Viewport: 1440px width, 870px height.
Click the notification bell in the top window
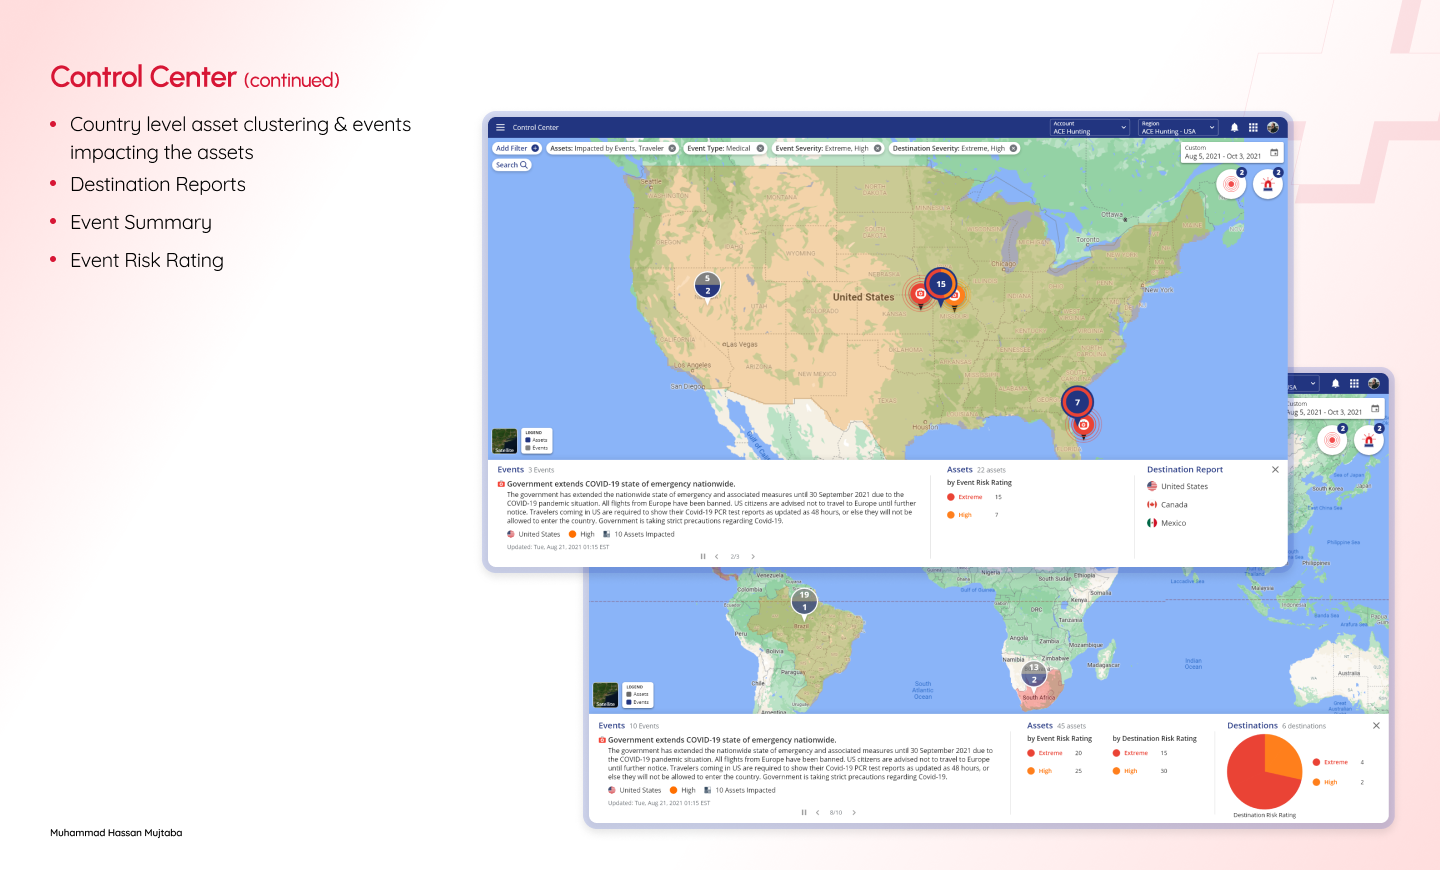pyautogui.click(x=1234, y=128)
